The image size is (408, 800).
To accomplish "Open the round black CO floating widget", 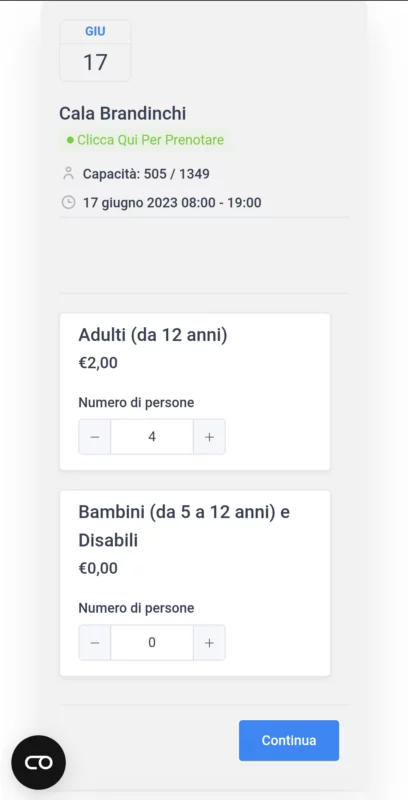I will [x=39, y=762].
